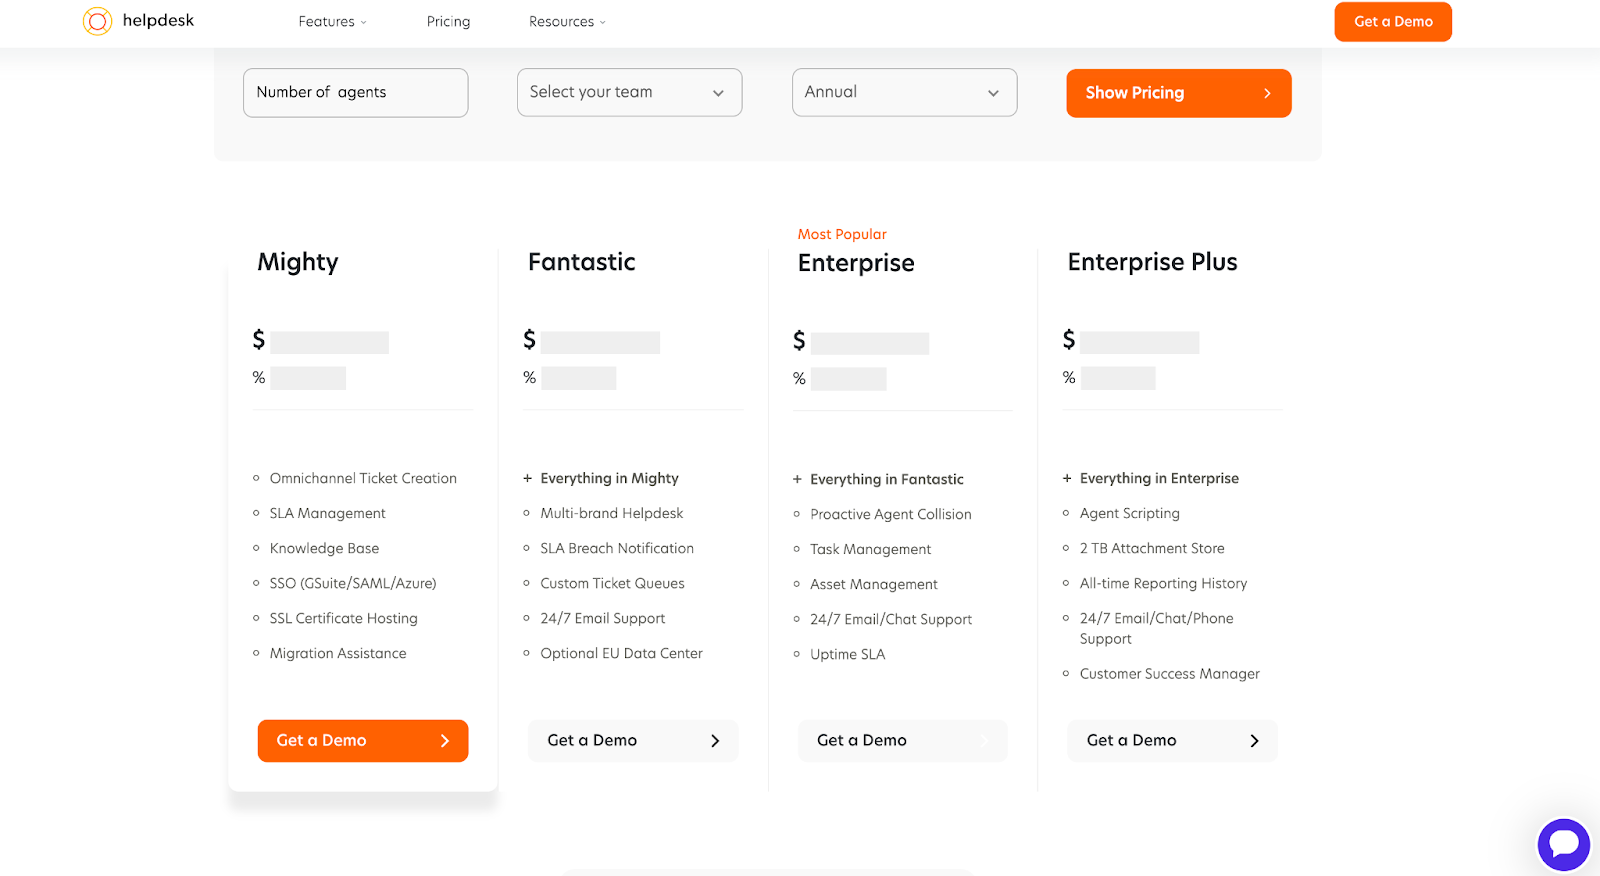
Task: Click the arrow in Fantastic's Get a Demo
Action: 715,741
